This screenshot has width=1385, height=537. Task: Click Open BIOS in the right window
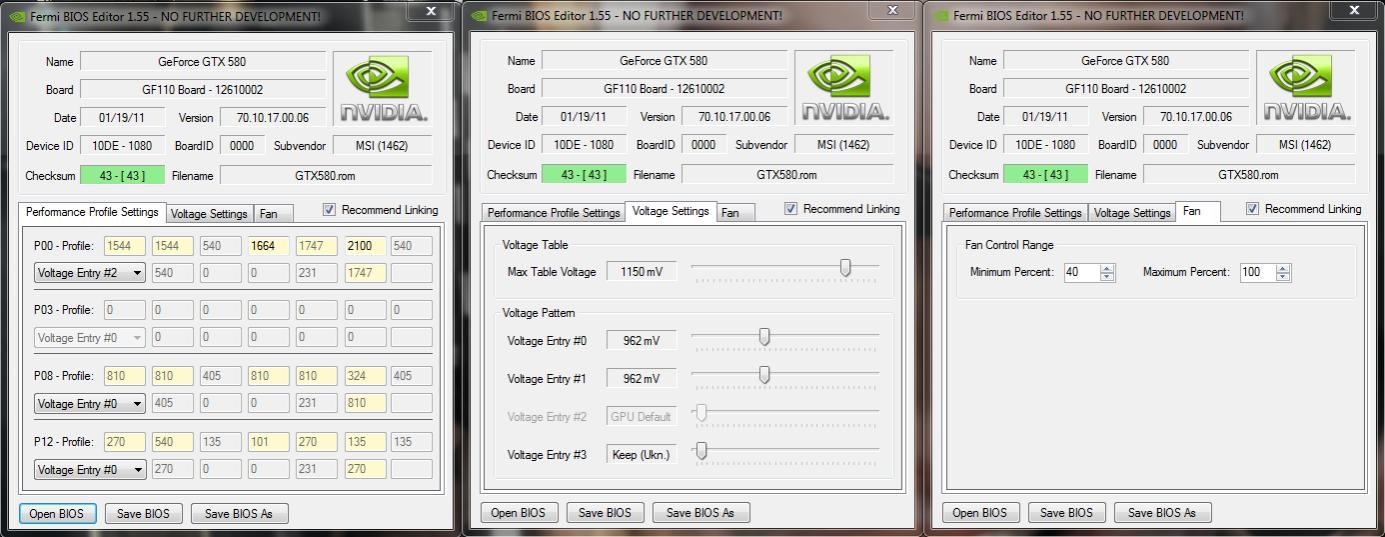click(981, 513)
